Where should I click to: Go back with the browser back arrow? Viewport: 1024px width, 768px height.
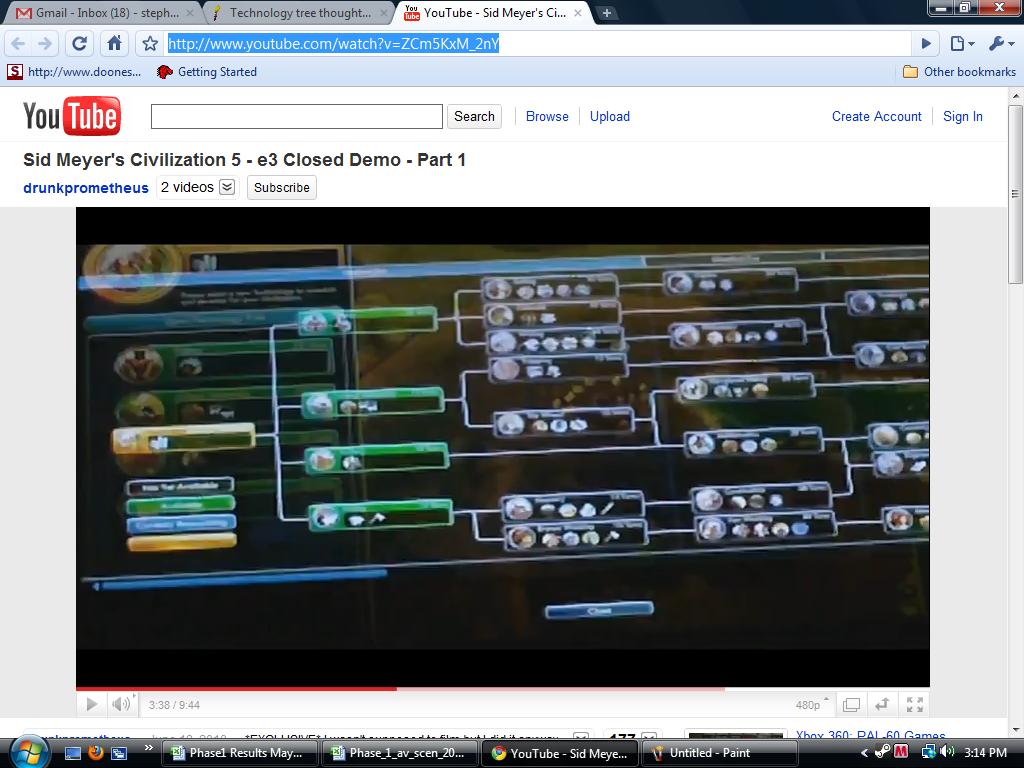point(18,44)
